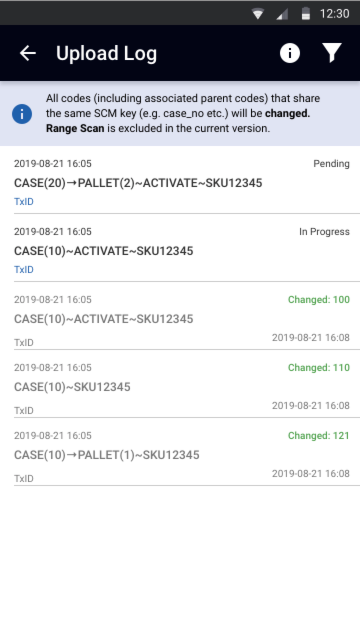Click the blue info icon in banner
This screenshot has height=641, width=360.
point(22,114)
